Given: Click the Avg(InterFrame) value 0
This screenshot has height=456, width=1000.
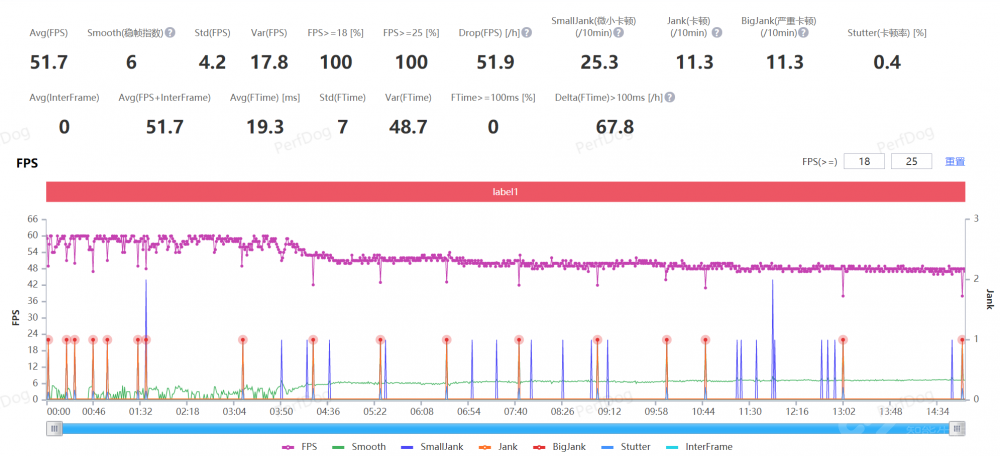Looking at the screenshot, I should (x=64, y=128).
